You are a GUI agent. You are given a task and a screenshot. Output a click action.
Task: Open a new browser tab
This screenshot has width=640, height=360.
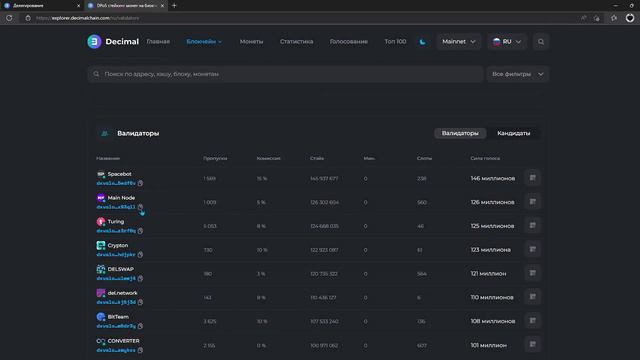click(x=174, y=6)
